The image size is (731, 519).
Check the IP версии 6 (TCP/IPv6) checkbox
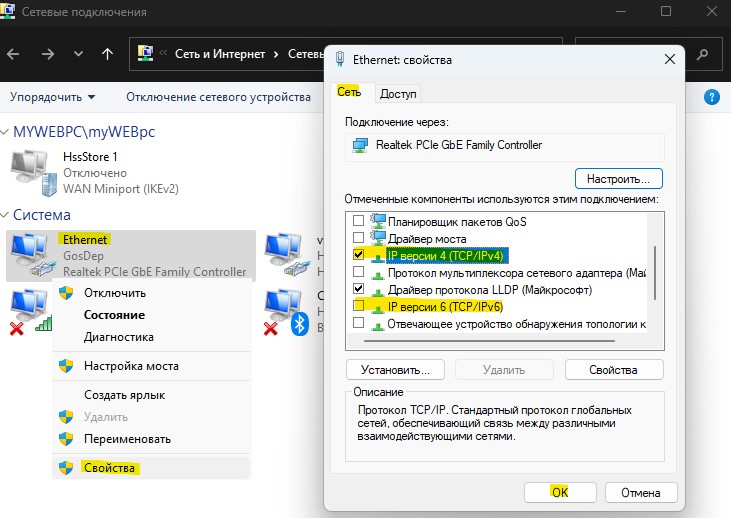click(358, 305)
